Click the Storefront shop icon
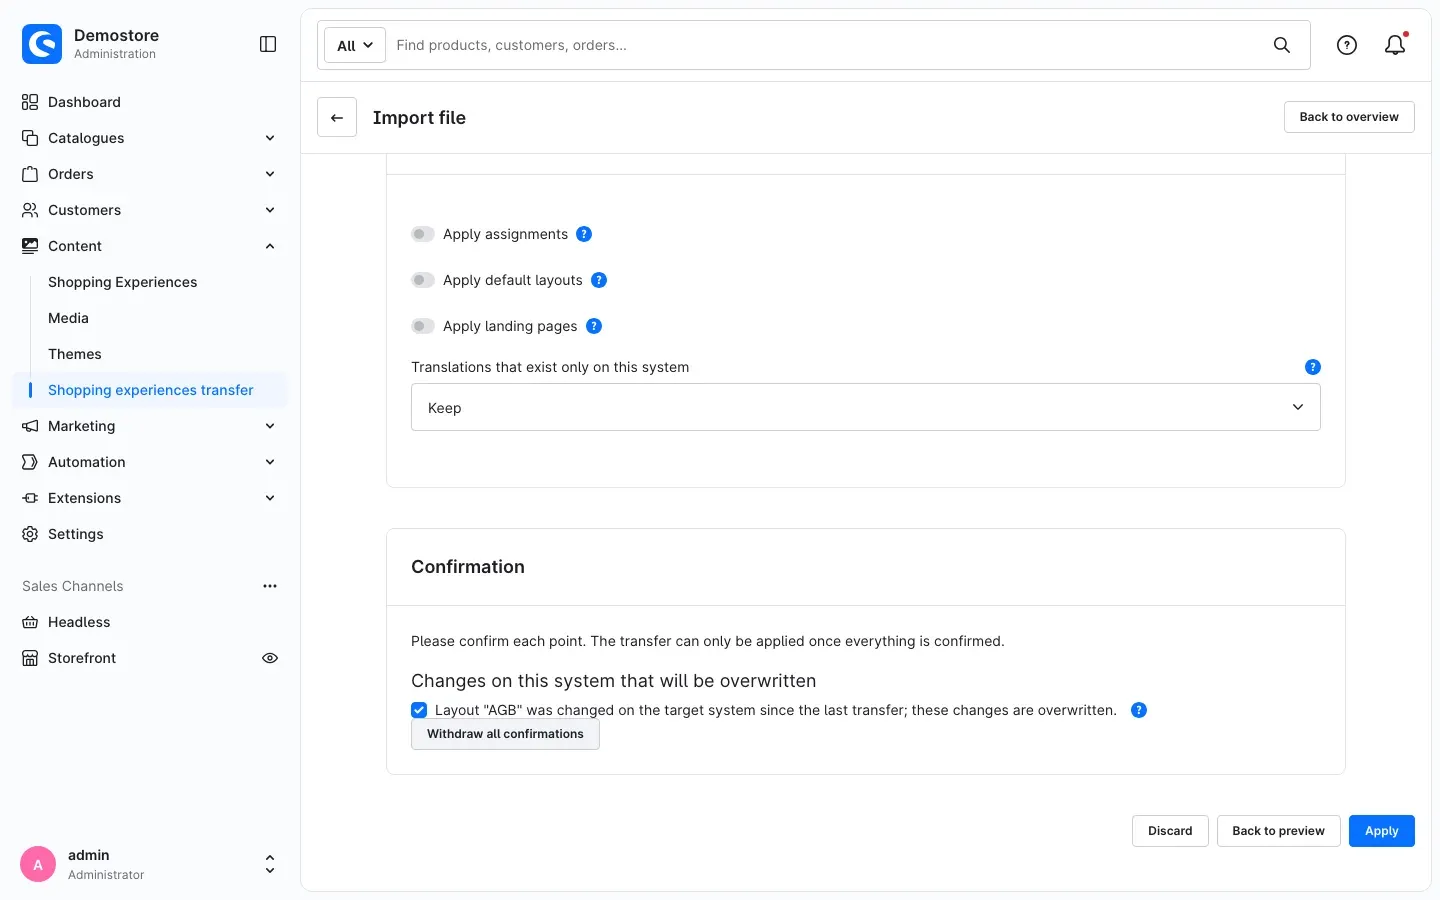The width and height of the screenshot is (1440, 900). click(x=30, y=658)
